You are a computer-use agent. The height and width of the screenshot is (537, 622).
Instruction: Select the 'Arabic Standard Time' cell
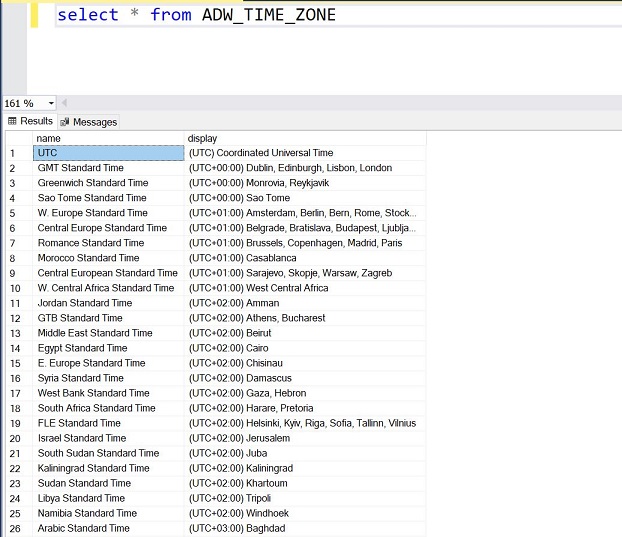point(109,529)
